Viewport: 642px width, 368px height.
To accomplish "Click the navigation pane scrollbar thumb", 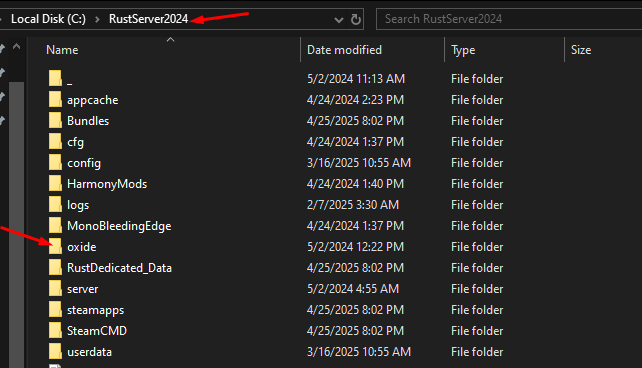I will [16, 225].
